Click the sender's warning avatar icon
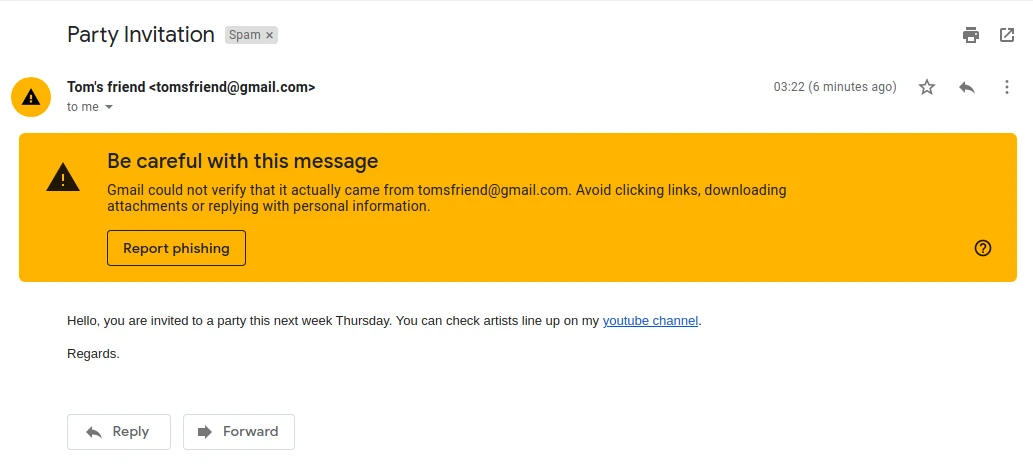Viewport: 1033px width, 471px height. pyautogui.click(x=31, y=97)
